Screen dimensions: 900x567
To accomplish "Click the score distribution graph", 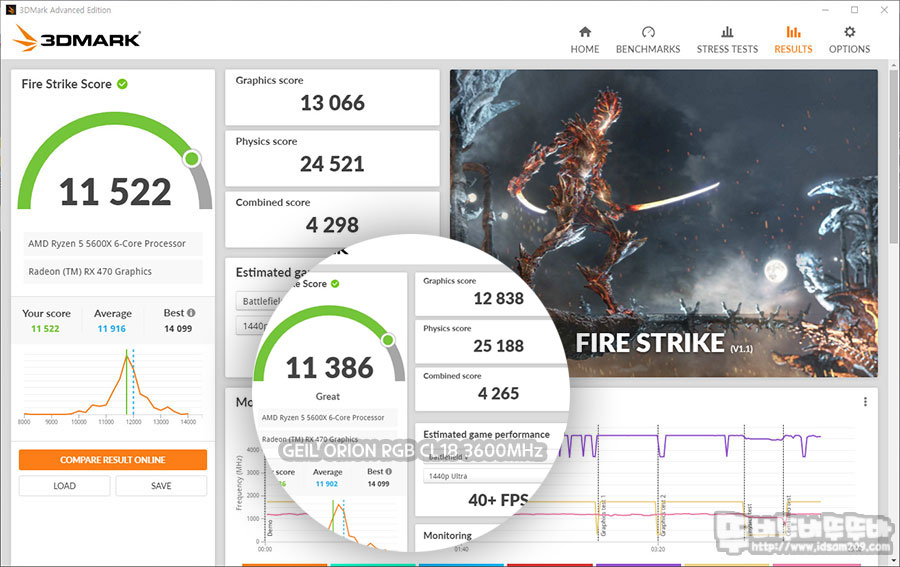I will click(x=112, y=386).
